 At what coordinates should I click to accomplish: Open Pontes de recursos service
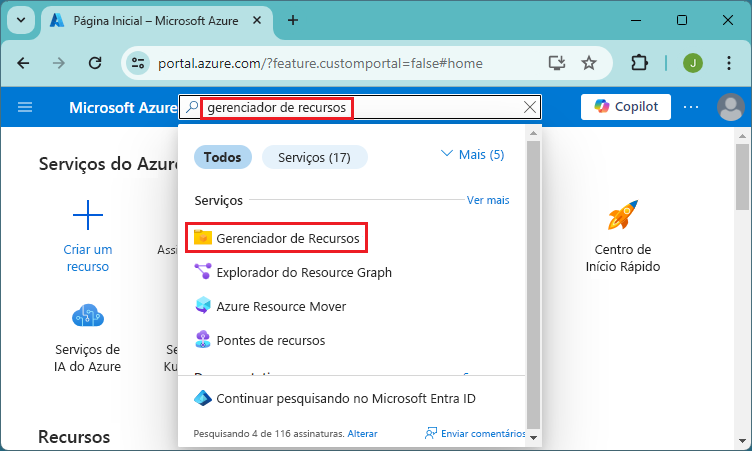[270, 340]
